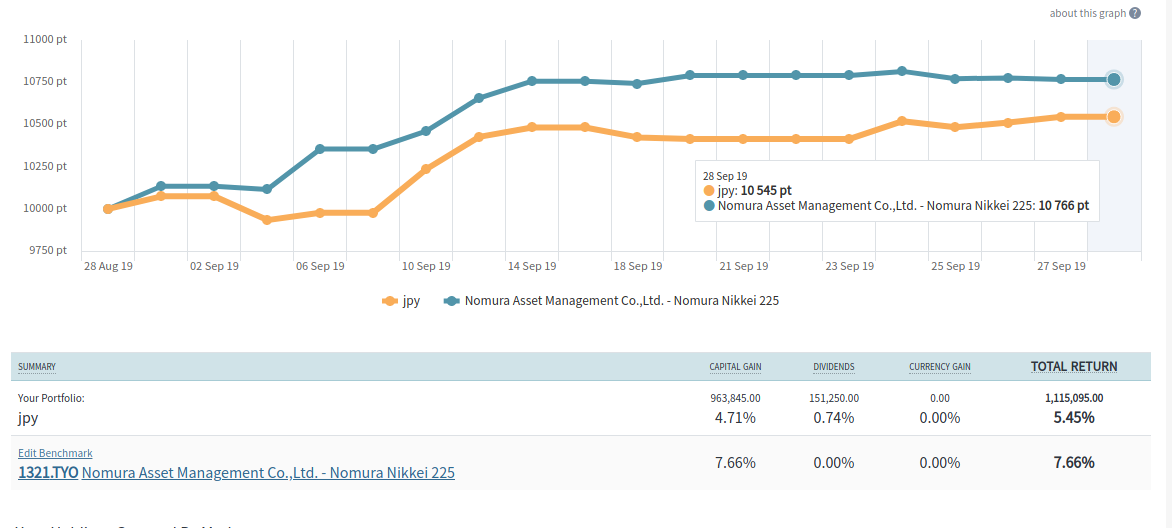Viewport: 1172px width, 528px height.
Task: Click the teal Nomura legend marker icon
Action: point(452,300)
